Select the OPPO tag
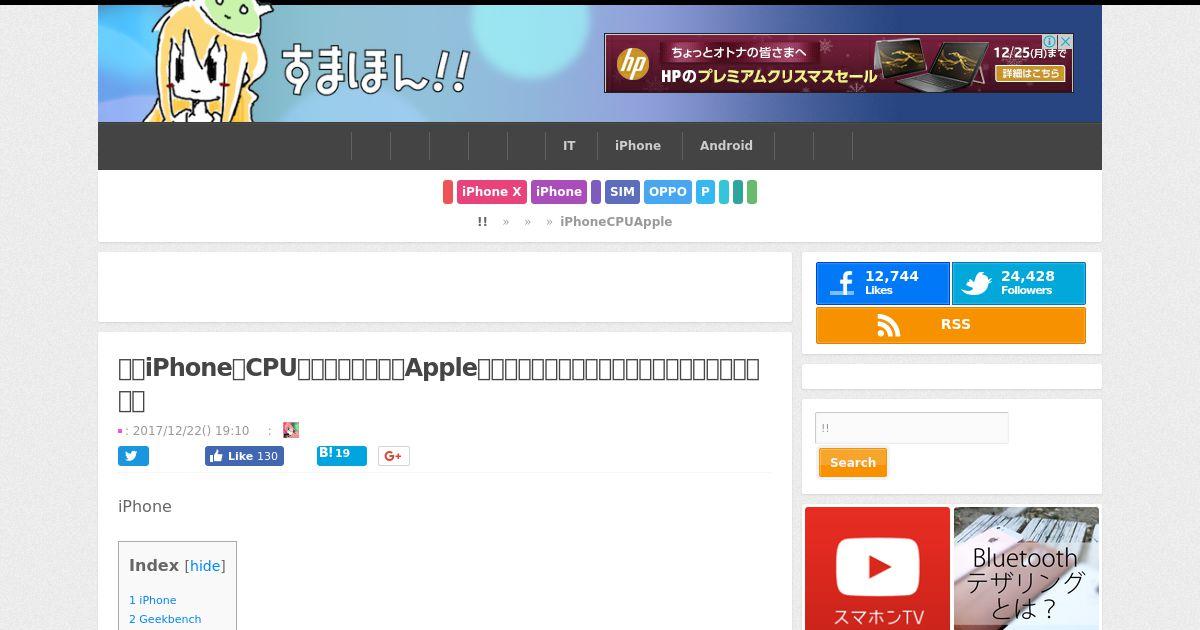 [667, 192]
